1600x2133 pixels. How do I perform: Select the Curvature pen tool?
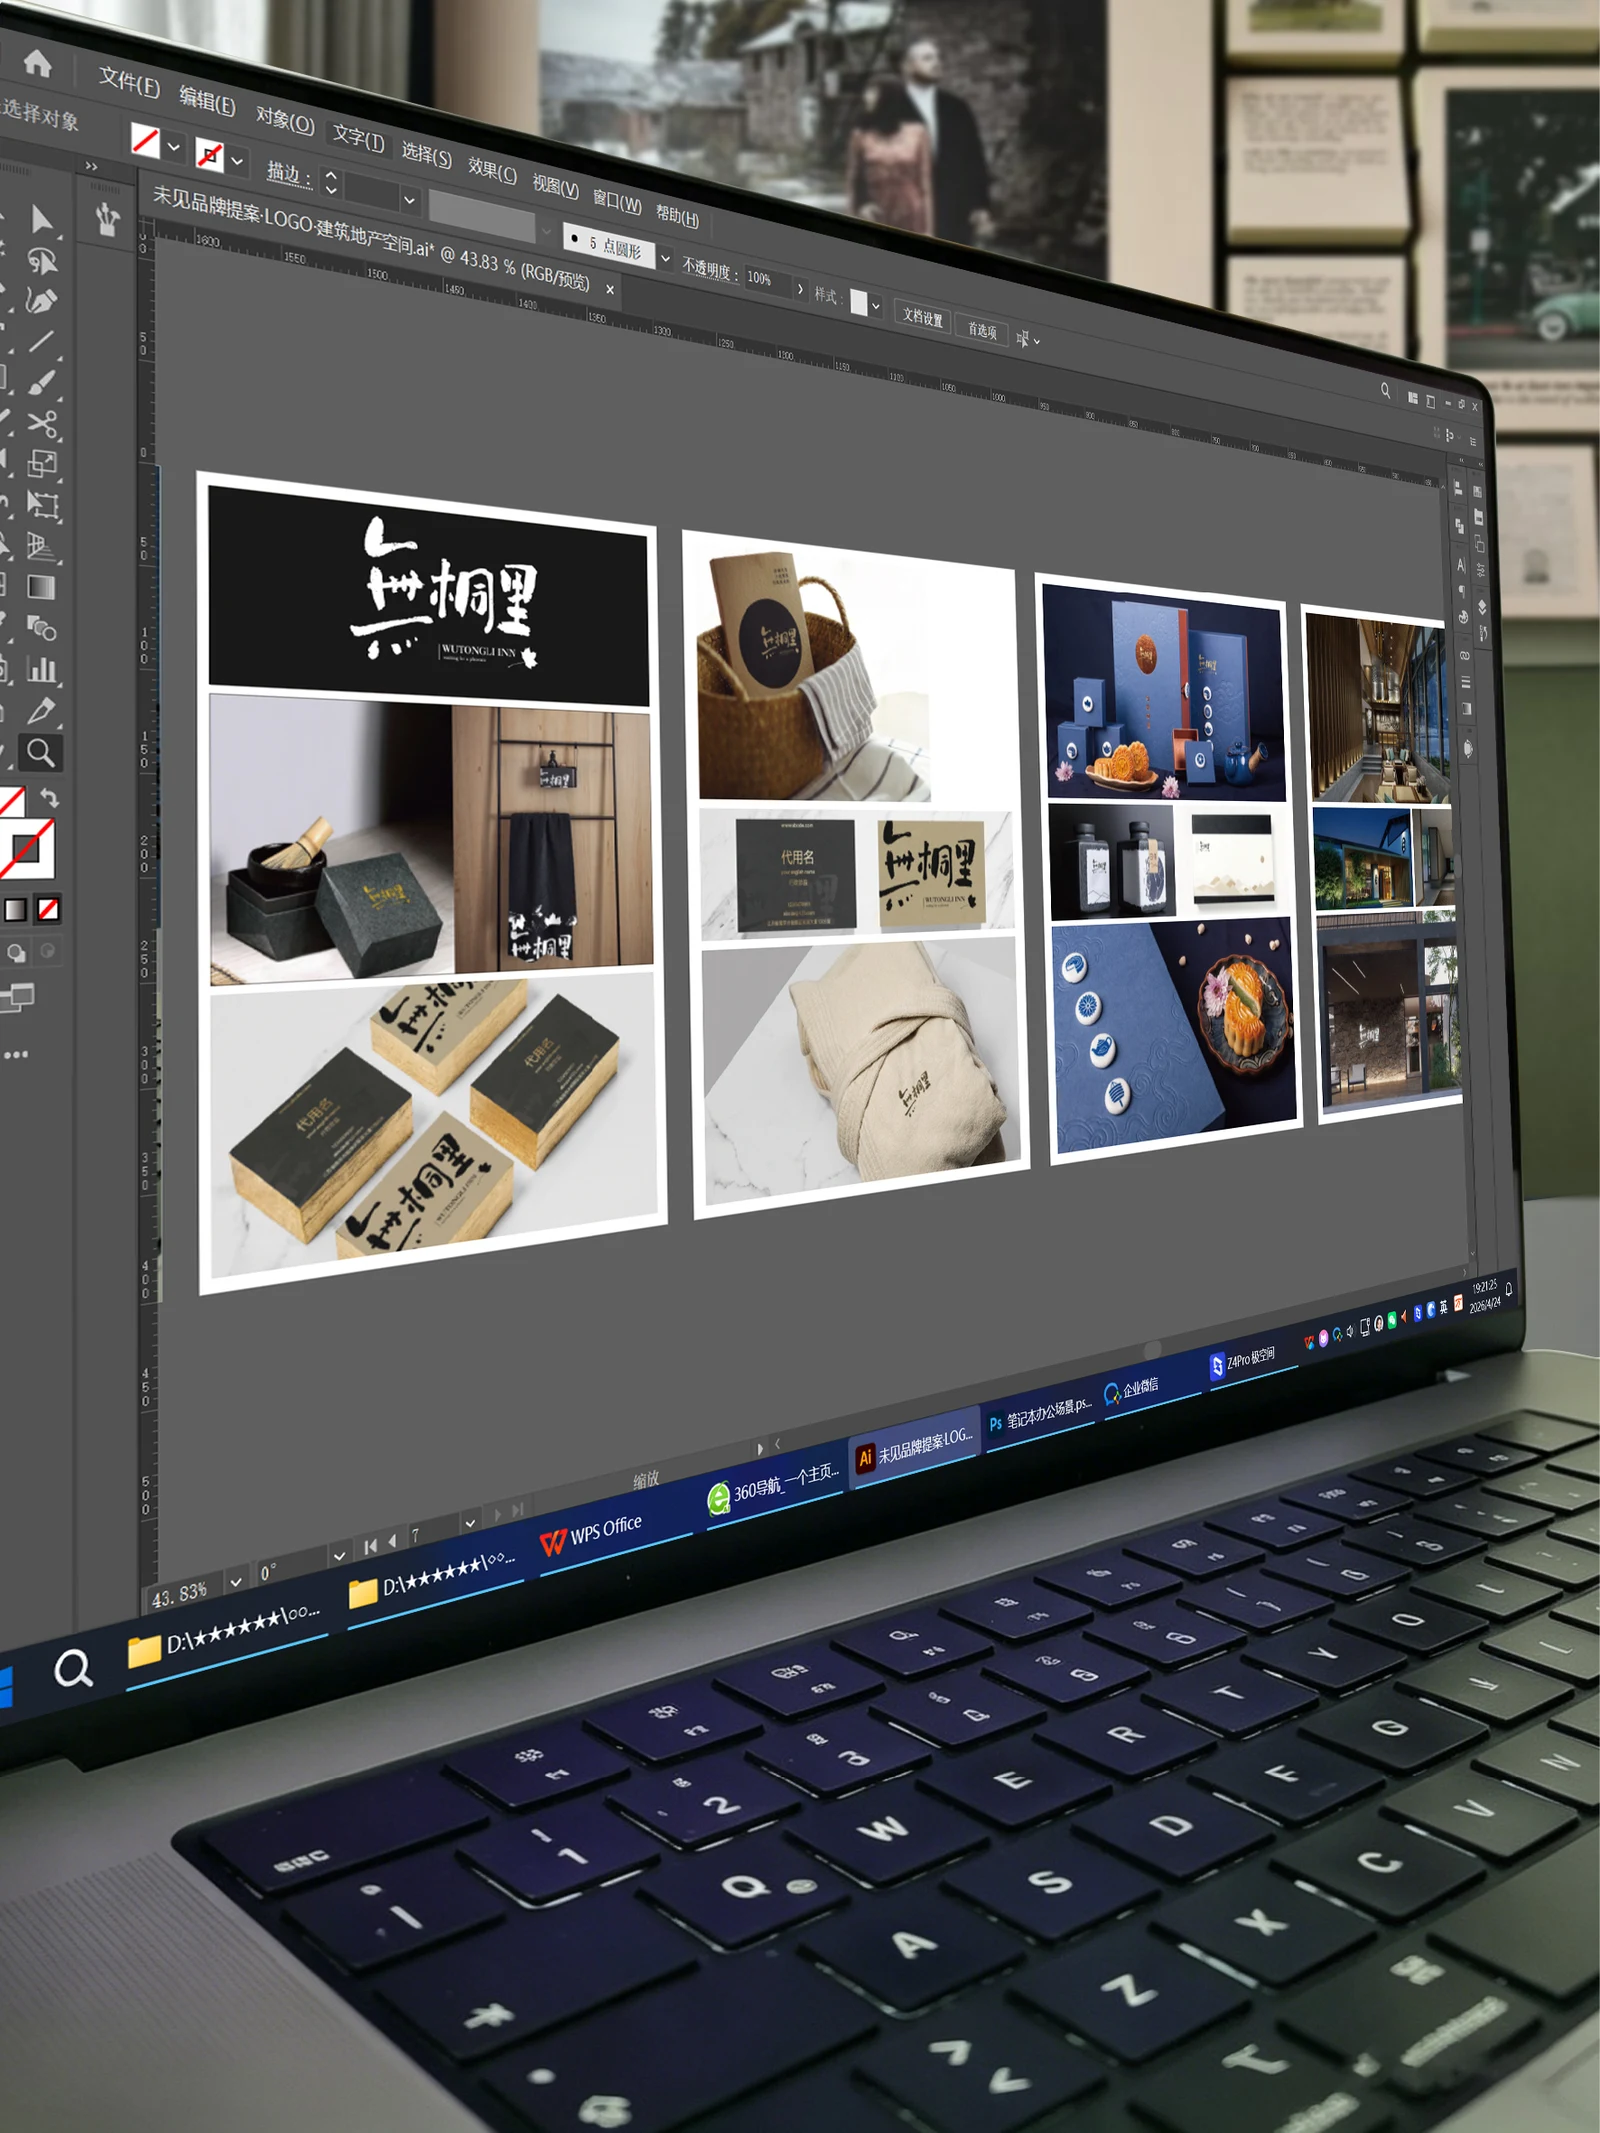click(x=42, y=300)
